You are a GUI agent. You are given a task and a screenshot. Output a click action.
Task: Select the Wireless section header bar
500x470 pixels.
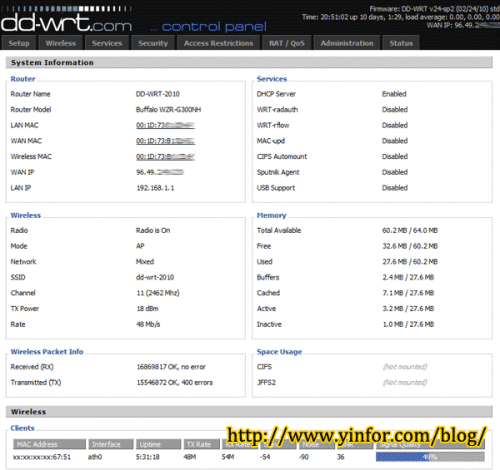coord(249,412)
